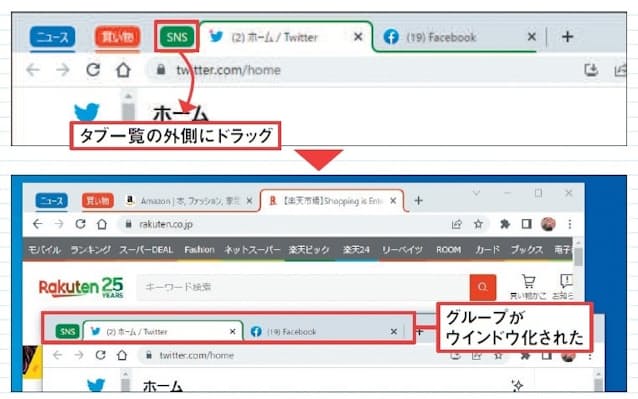Open the スーパーDEAL link in Rakuten nav bar
Screen dimensions: 638x399
click(x=146, y=249)
